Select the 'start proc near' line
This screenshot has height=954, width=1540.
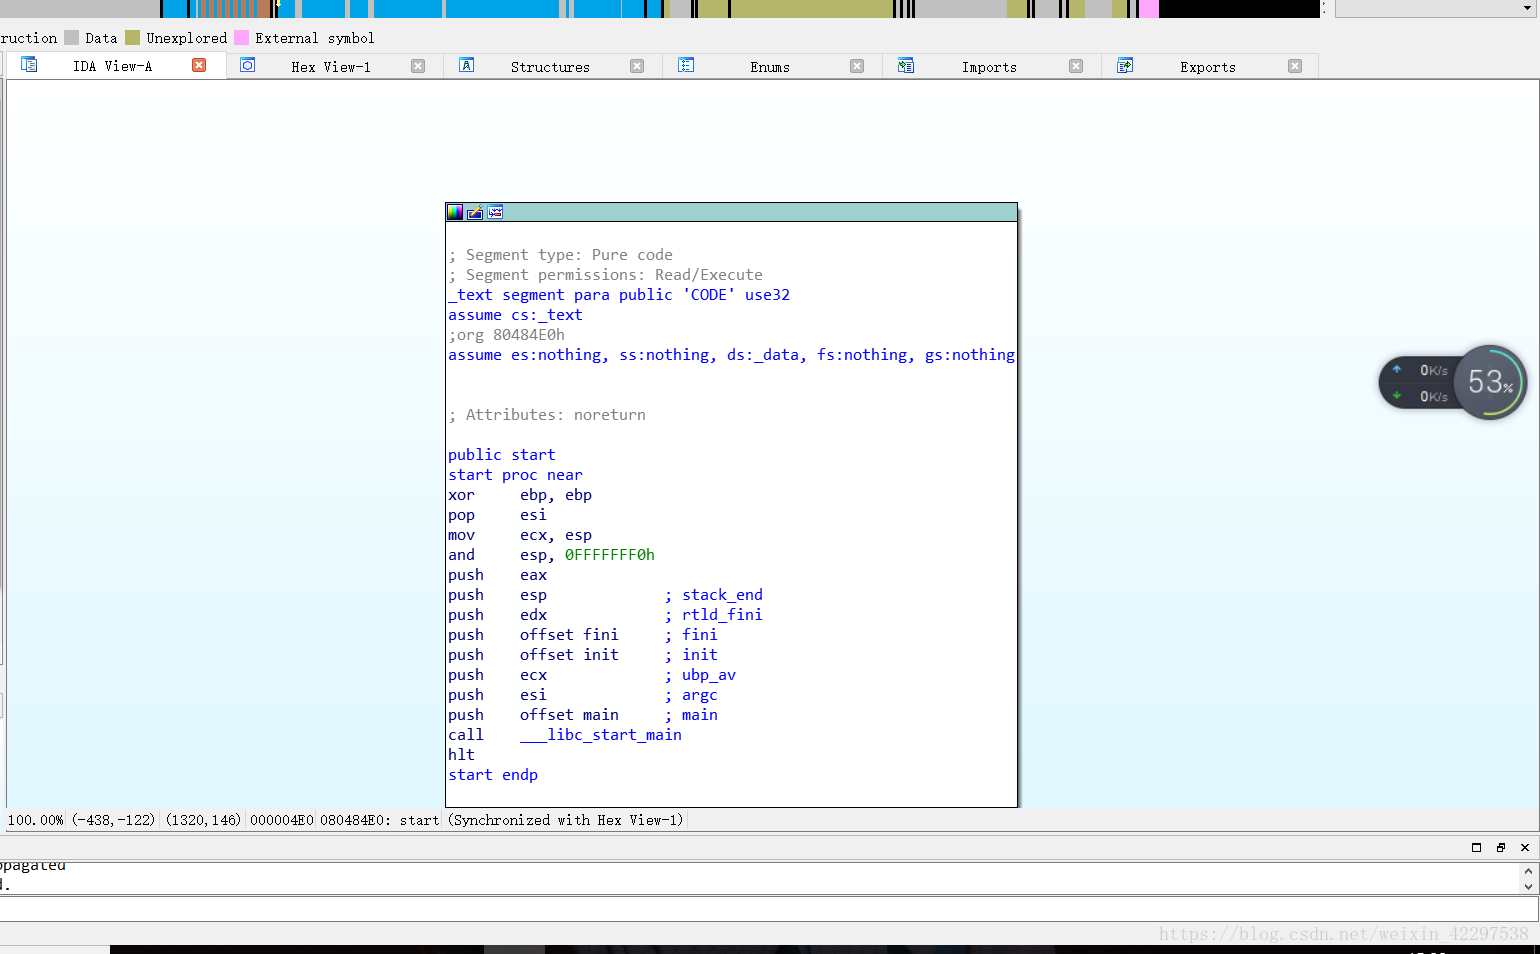point(515,475)
